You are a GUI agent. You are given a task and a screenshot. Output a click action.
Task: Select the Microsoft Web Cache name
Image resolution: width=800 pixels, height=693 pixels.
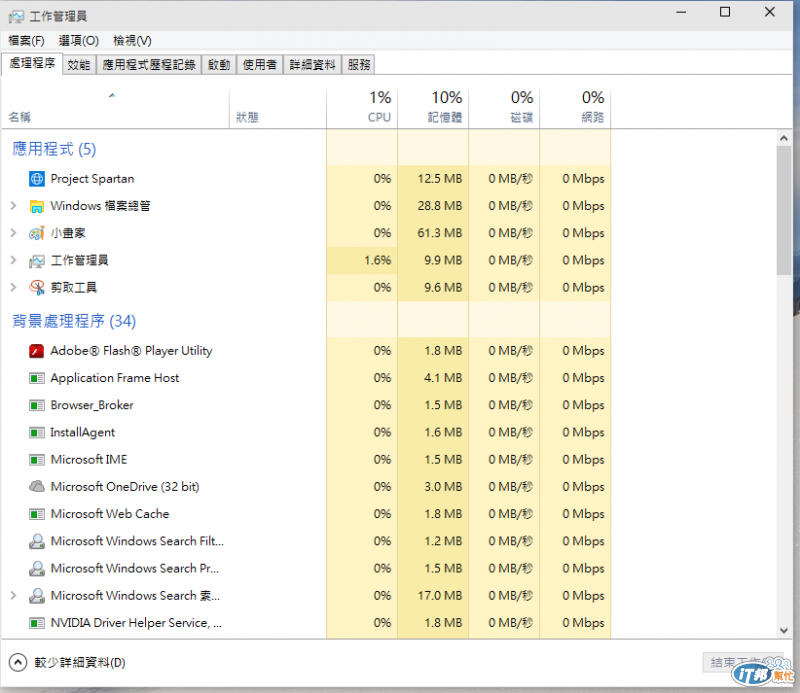coord(110,514)
